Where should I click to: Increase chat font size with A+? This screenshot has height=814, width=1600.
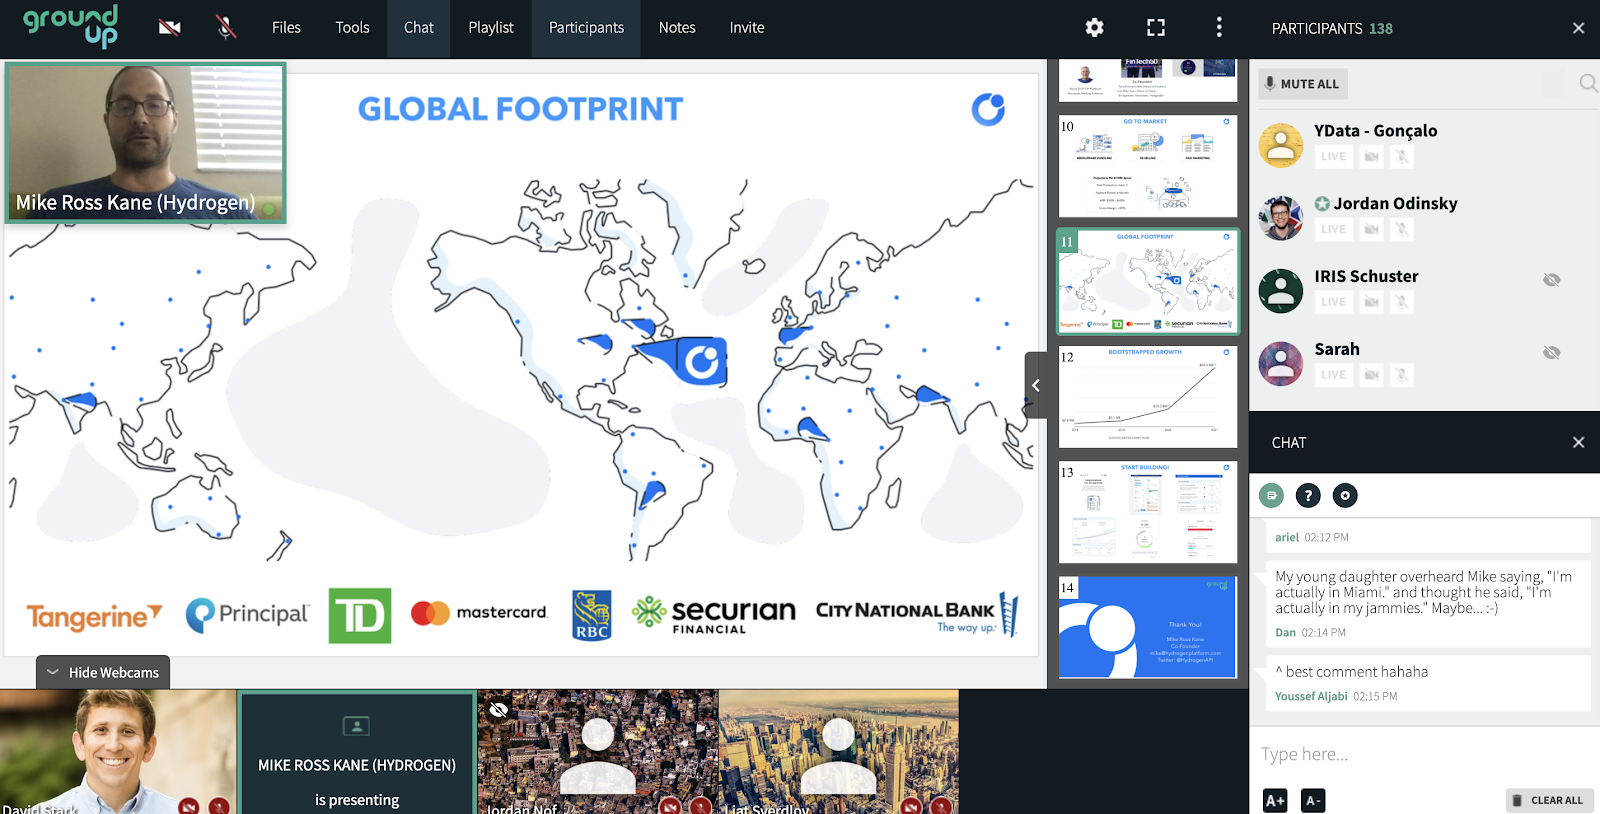(1275, 801)
